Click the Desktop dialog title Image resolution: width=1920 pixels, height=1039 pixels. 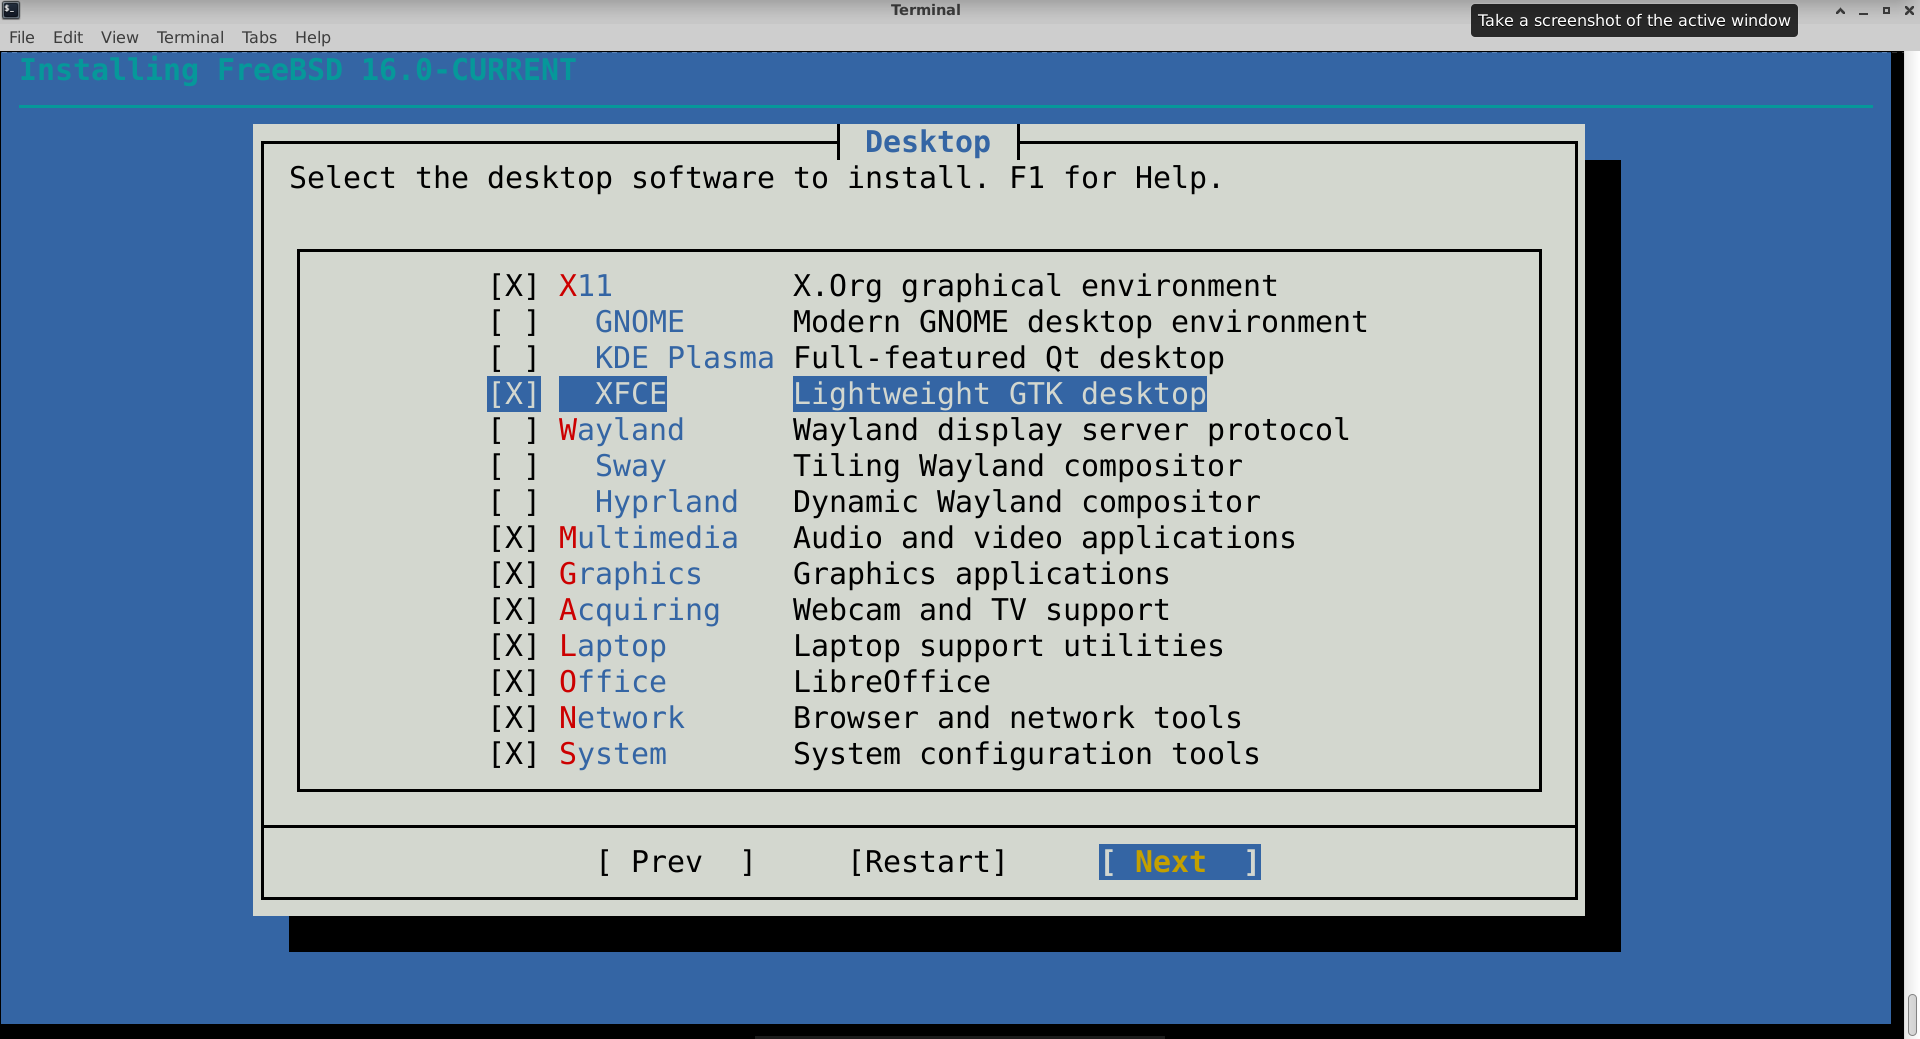[928, 142]
